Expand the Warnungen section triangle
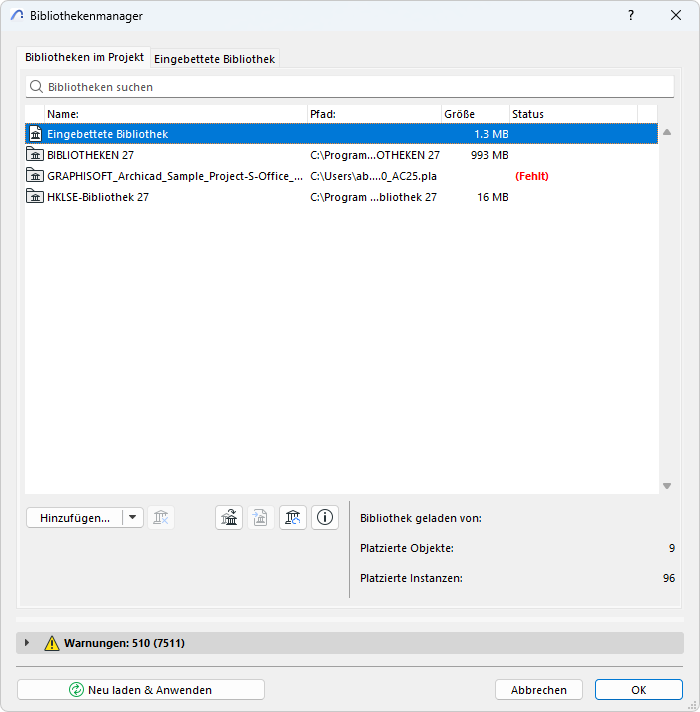This screenshot has height=712, width=700. [27, 643]
